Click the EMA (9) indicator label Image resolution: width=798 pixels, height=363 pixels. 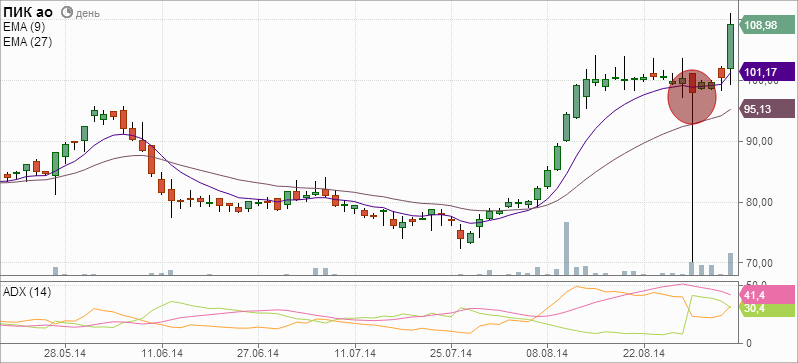(23, 27)
